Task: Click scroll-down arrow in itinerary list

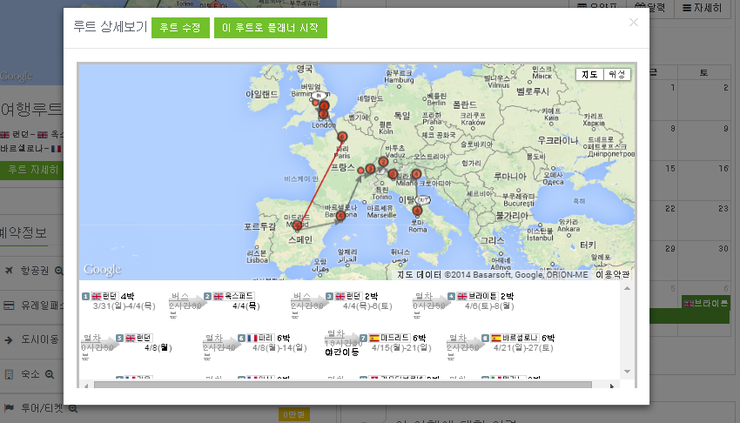Action: (627, 372)
